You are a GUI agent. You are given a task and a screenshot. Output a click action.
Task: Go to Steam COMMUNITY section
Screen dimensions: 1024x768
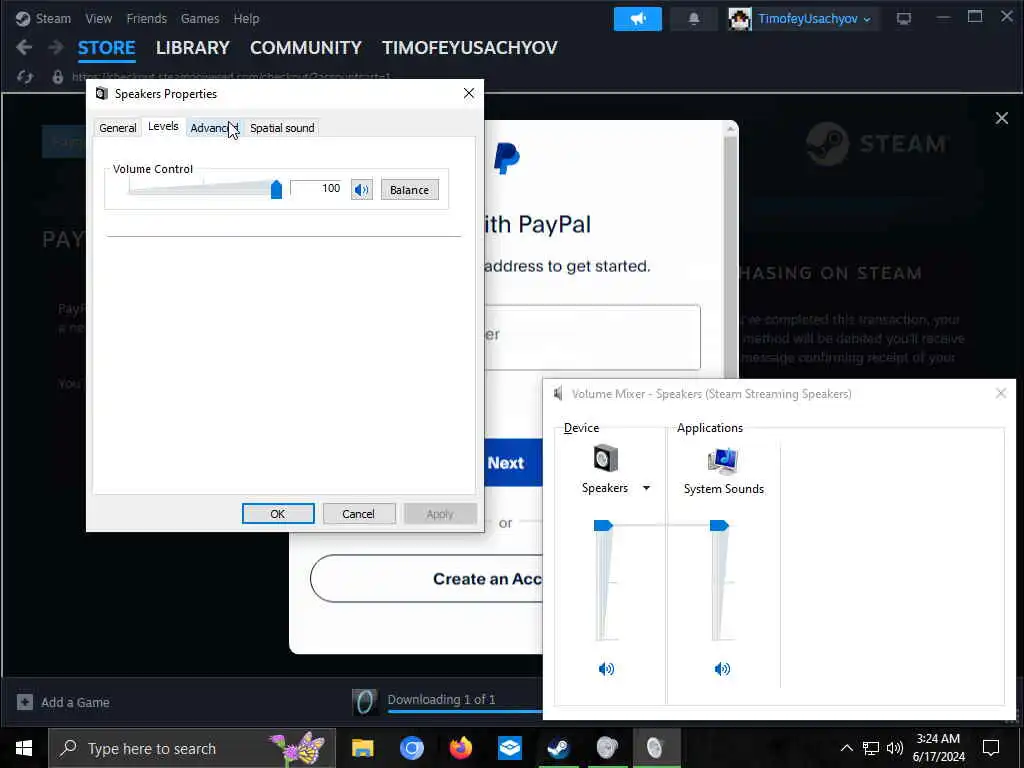[x=306, y=48]
